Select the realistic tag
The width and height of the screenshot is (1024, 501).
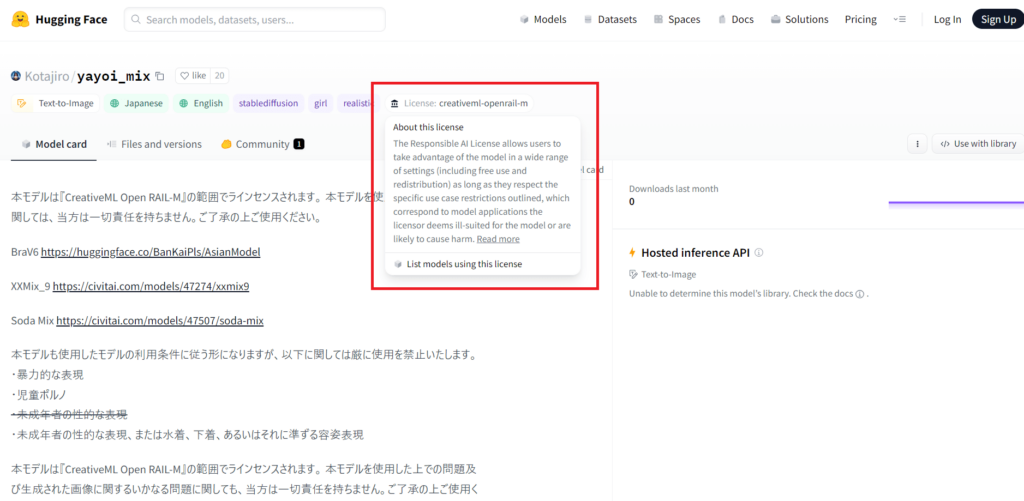[359, 103]
